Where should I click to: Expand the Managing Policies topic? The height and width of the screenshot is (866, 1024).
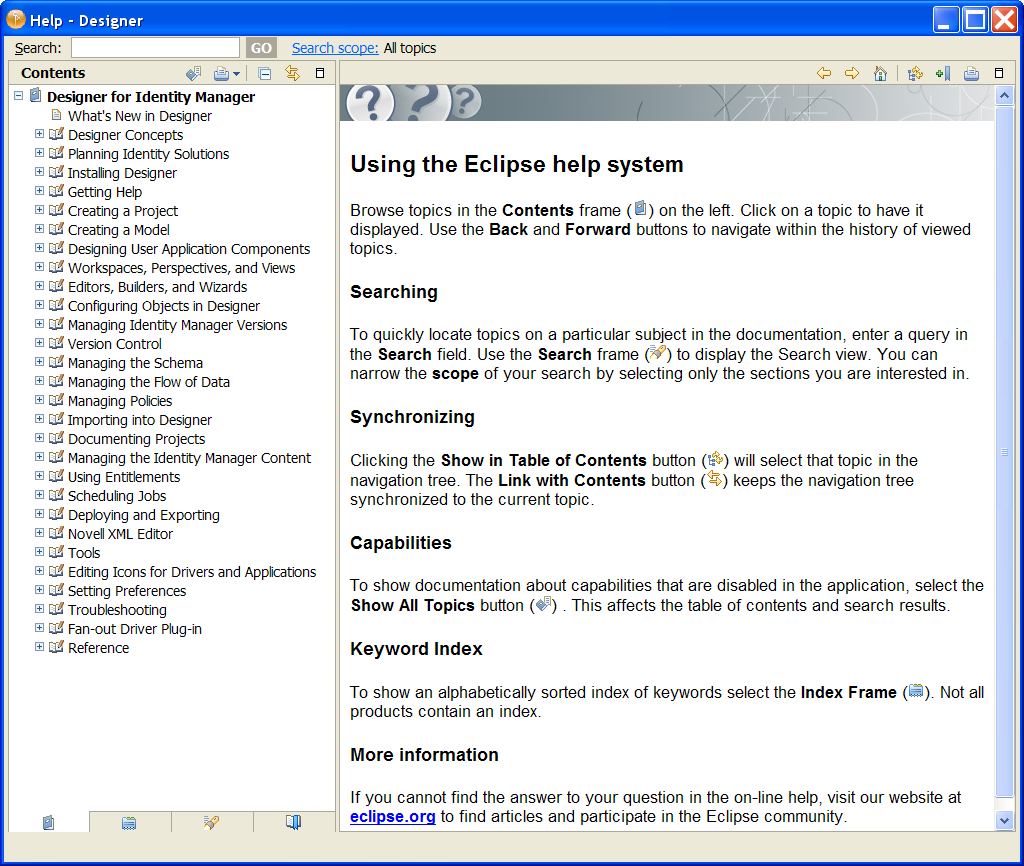(x=39, y=400)
